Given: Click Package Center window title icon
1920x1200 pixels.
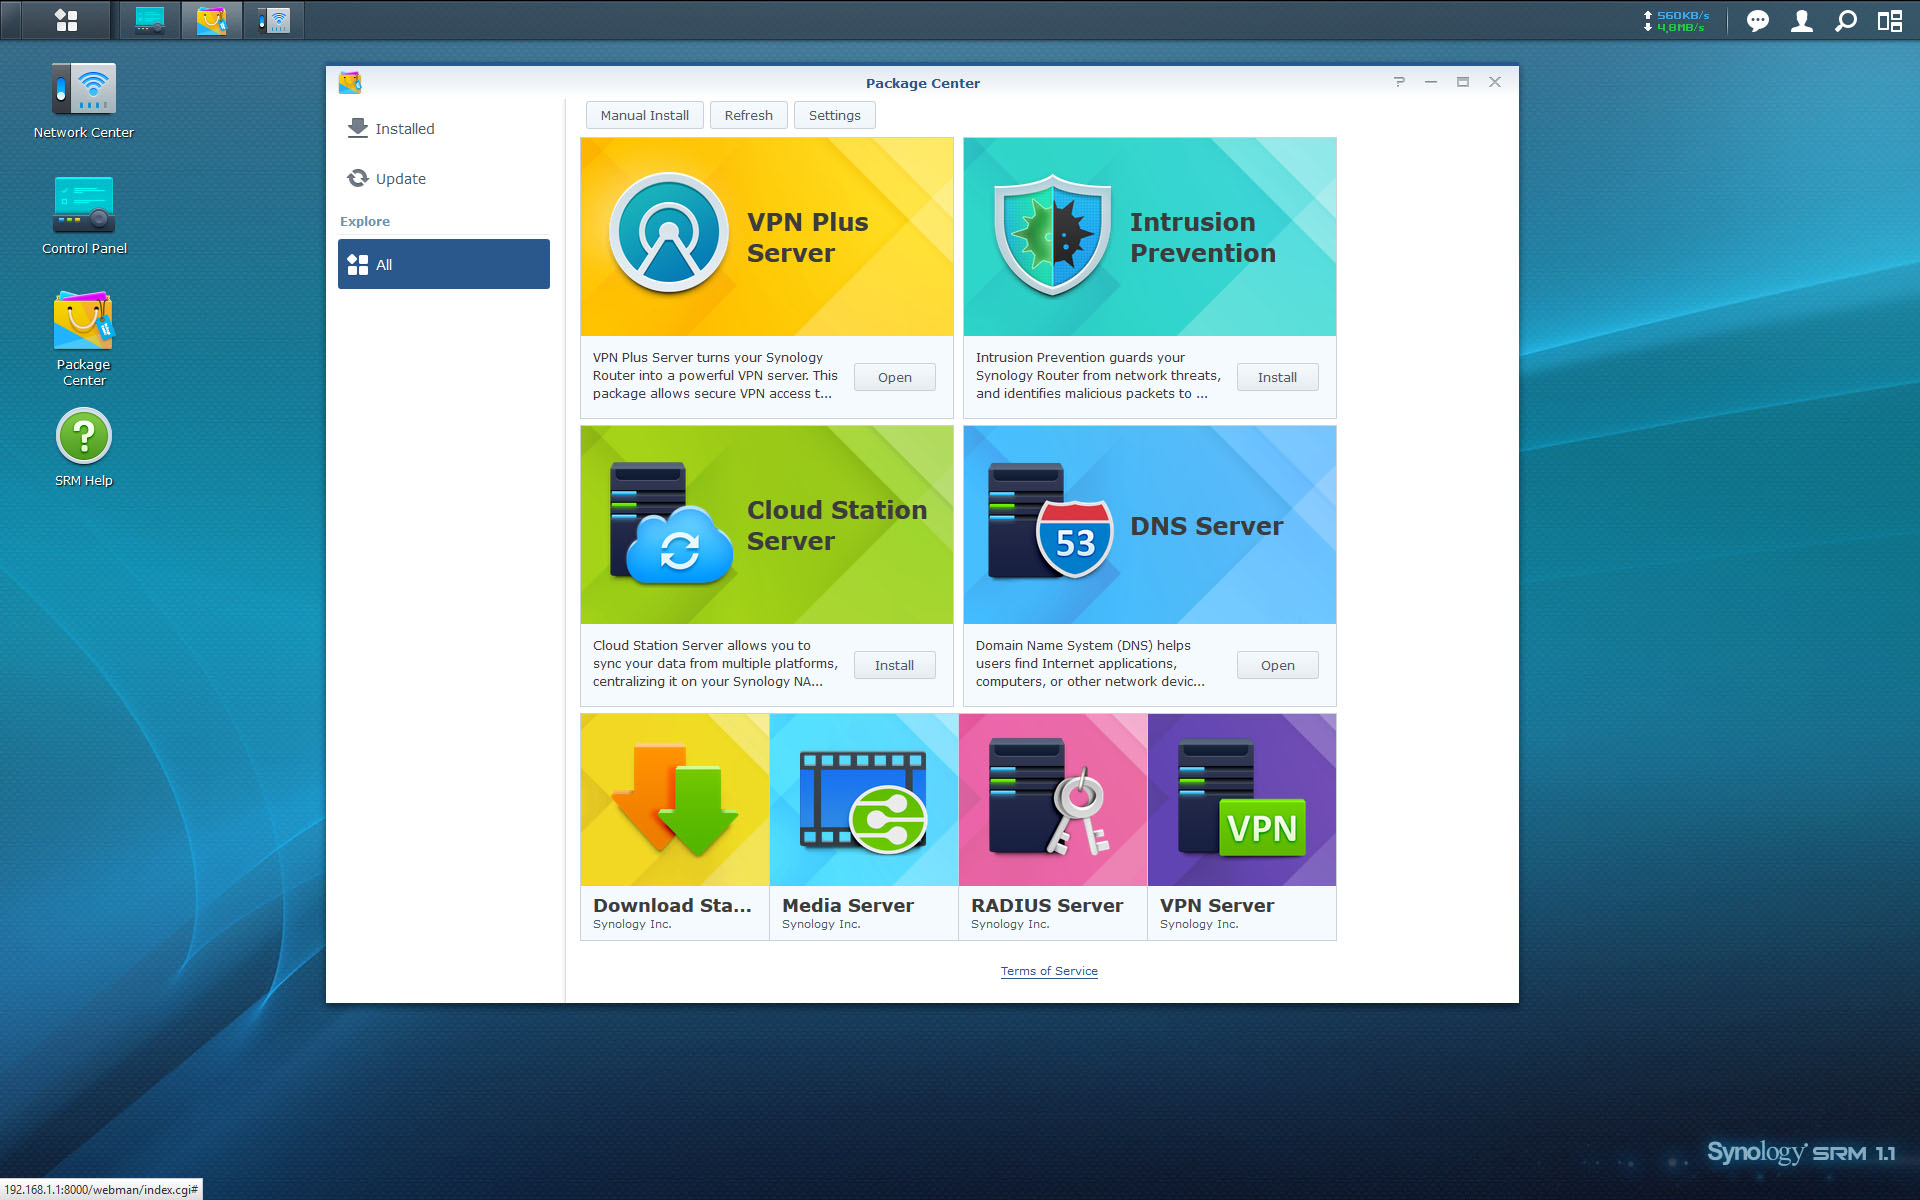Looking at the screenshot, I should coord(350,82).
